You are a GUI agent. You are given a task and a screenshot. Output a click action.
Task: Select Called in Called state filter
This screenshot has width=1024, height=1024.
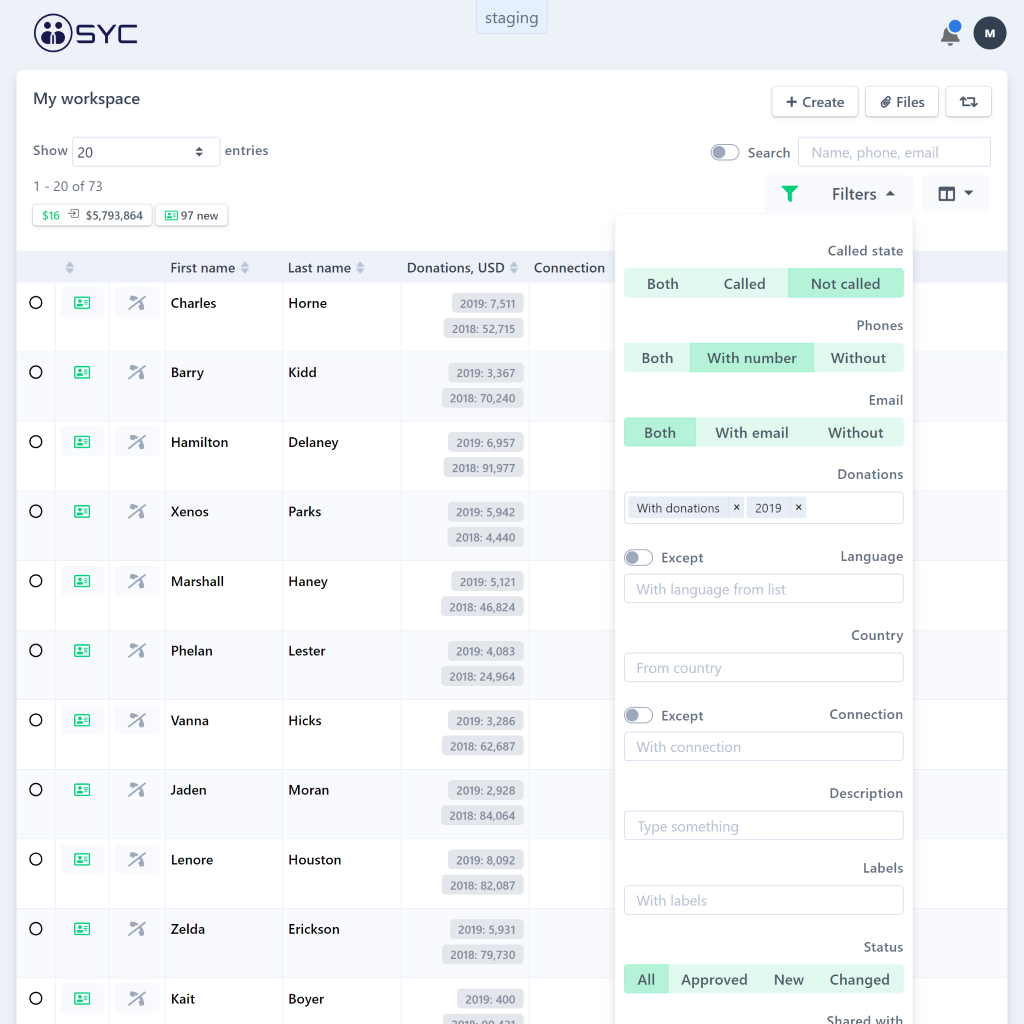pyautogui.click(x=744, y=284)
